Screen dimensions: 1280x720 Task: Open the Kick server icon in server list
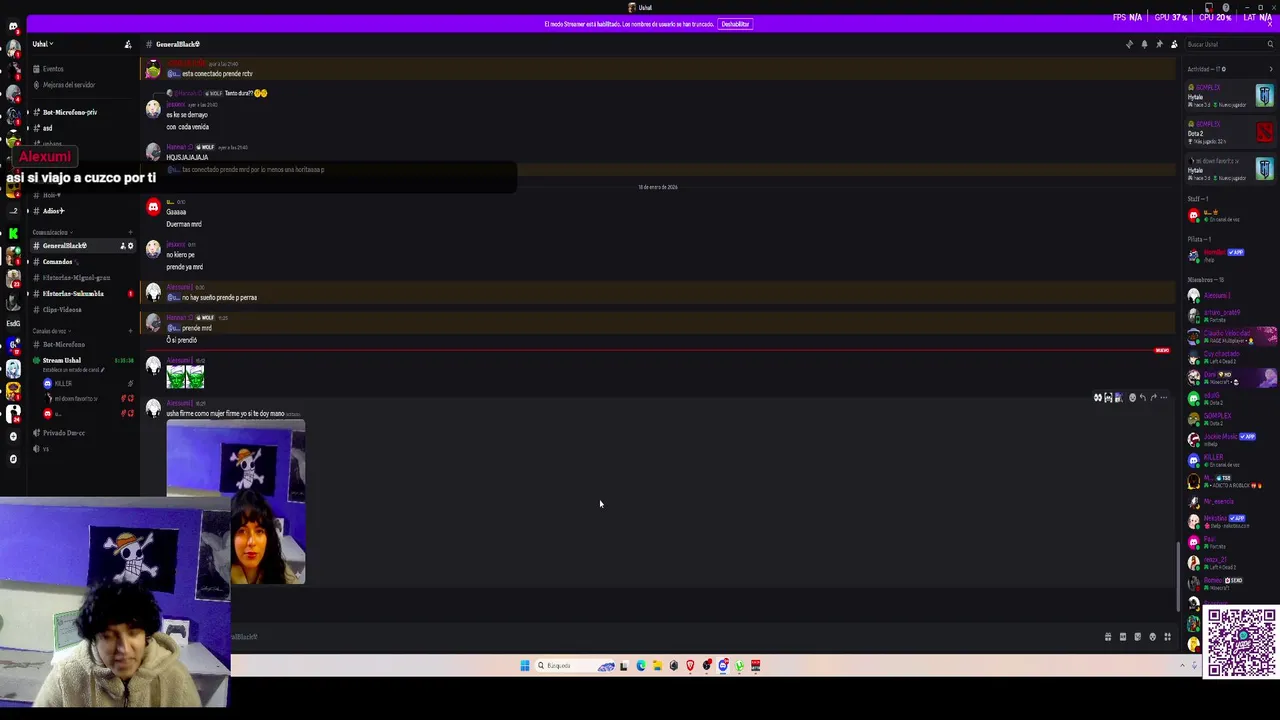[x=13, y=232]
